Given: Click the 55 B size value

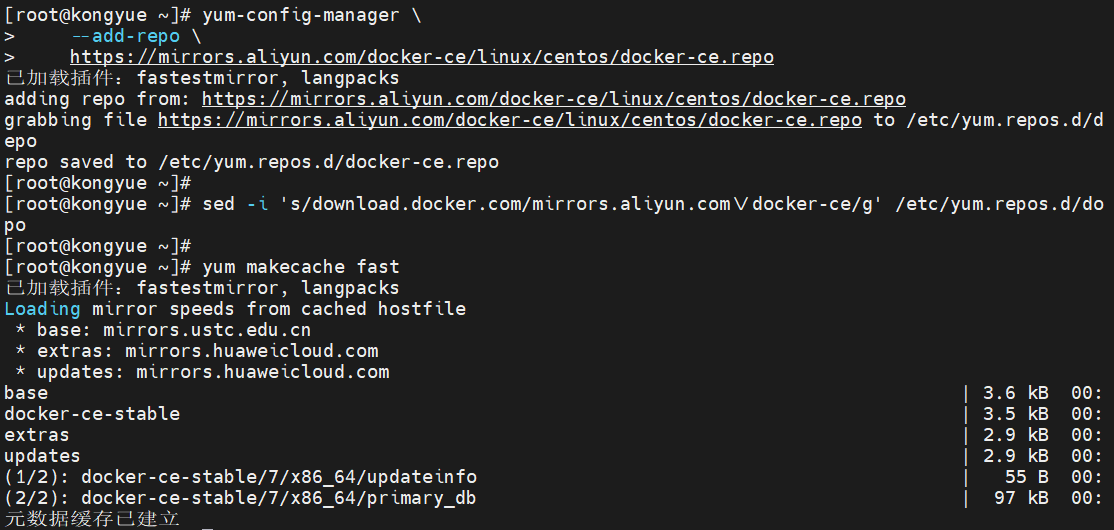Looking at the screenshot, I should coord(1027,477).
